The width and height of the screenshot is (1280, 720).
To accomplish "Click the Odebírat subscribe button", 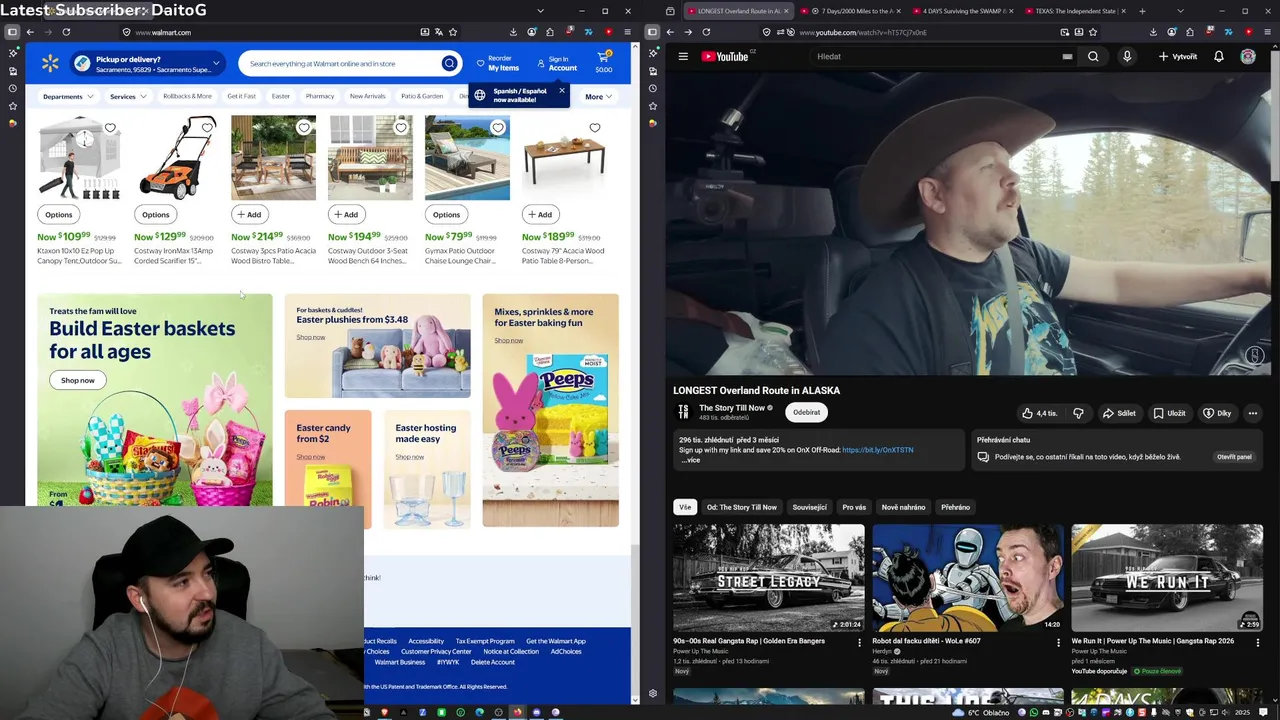I will tap(806, 412).
